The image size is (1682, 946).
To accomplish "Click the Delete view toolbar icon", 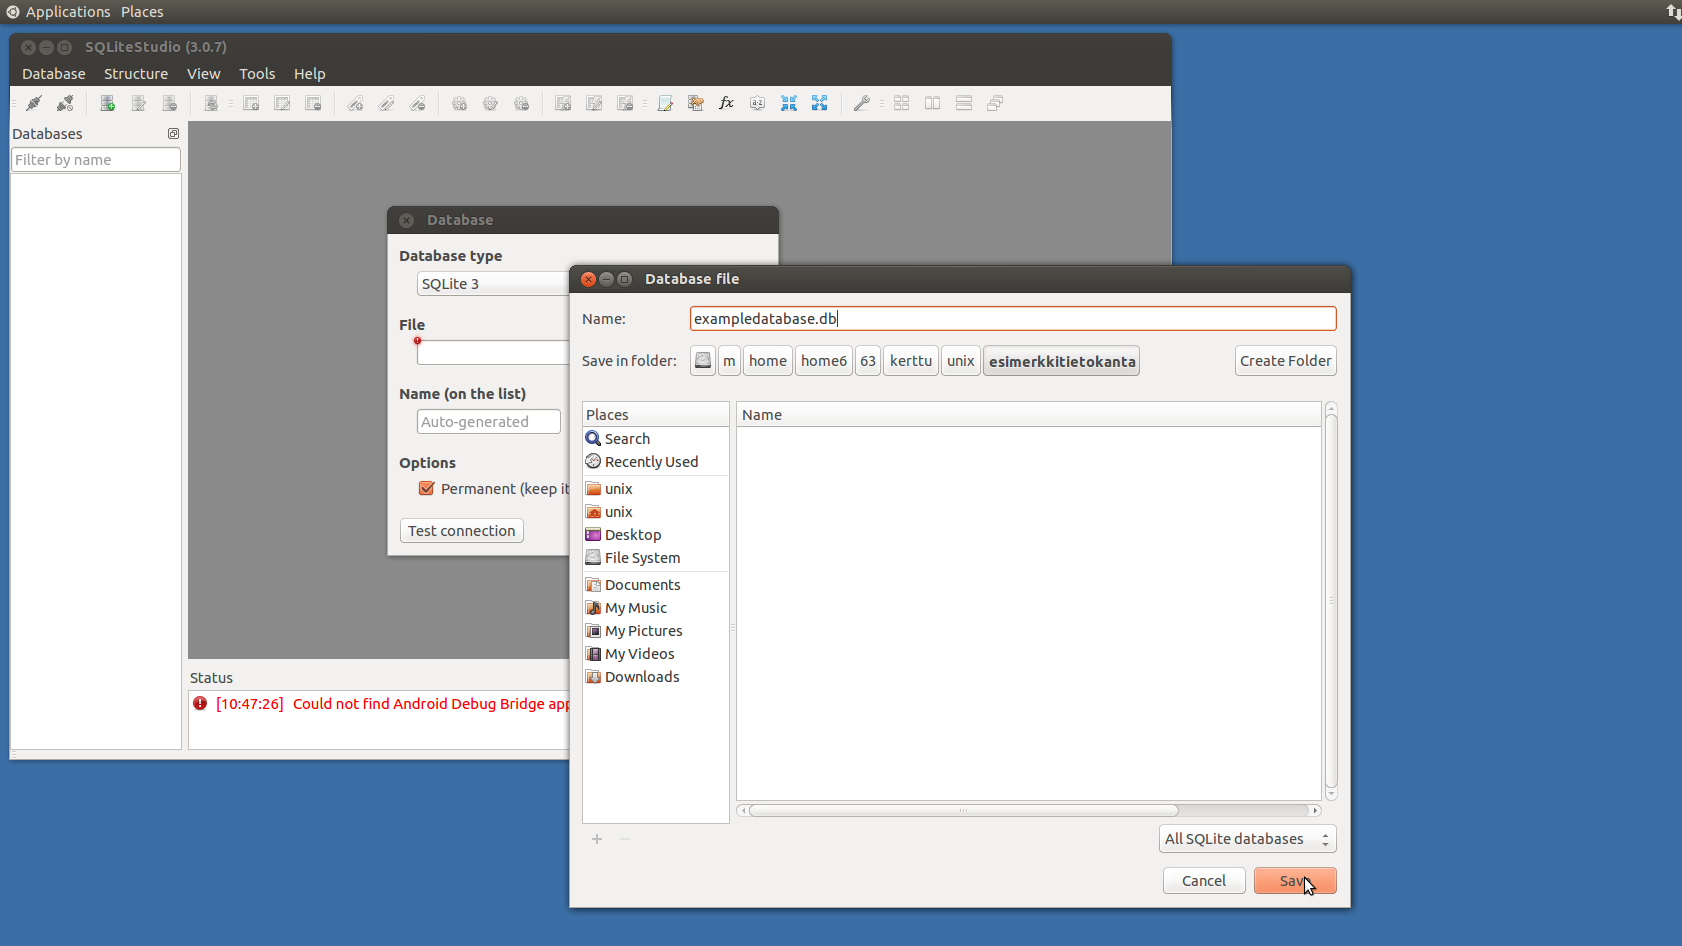I will pos(626,103).
